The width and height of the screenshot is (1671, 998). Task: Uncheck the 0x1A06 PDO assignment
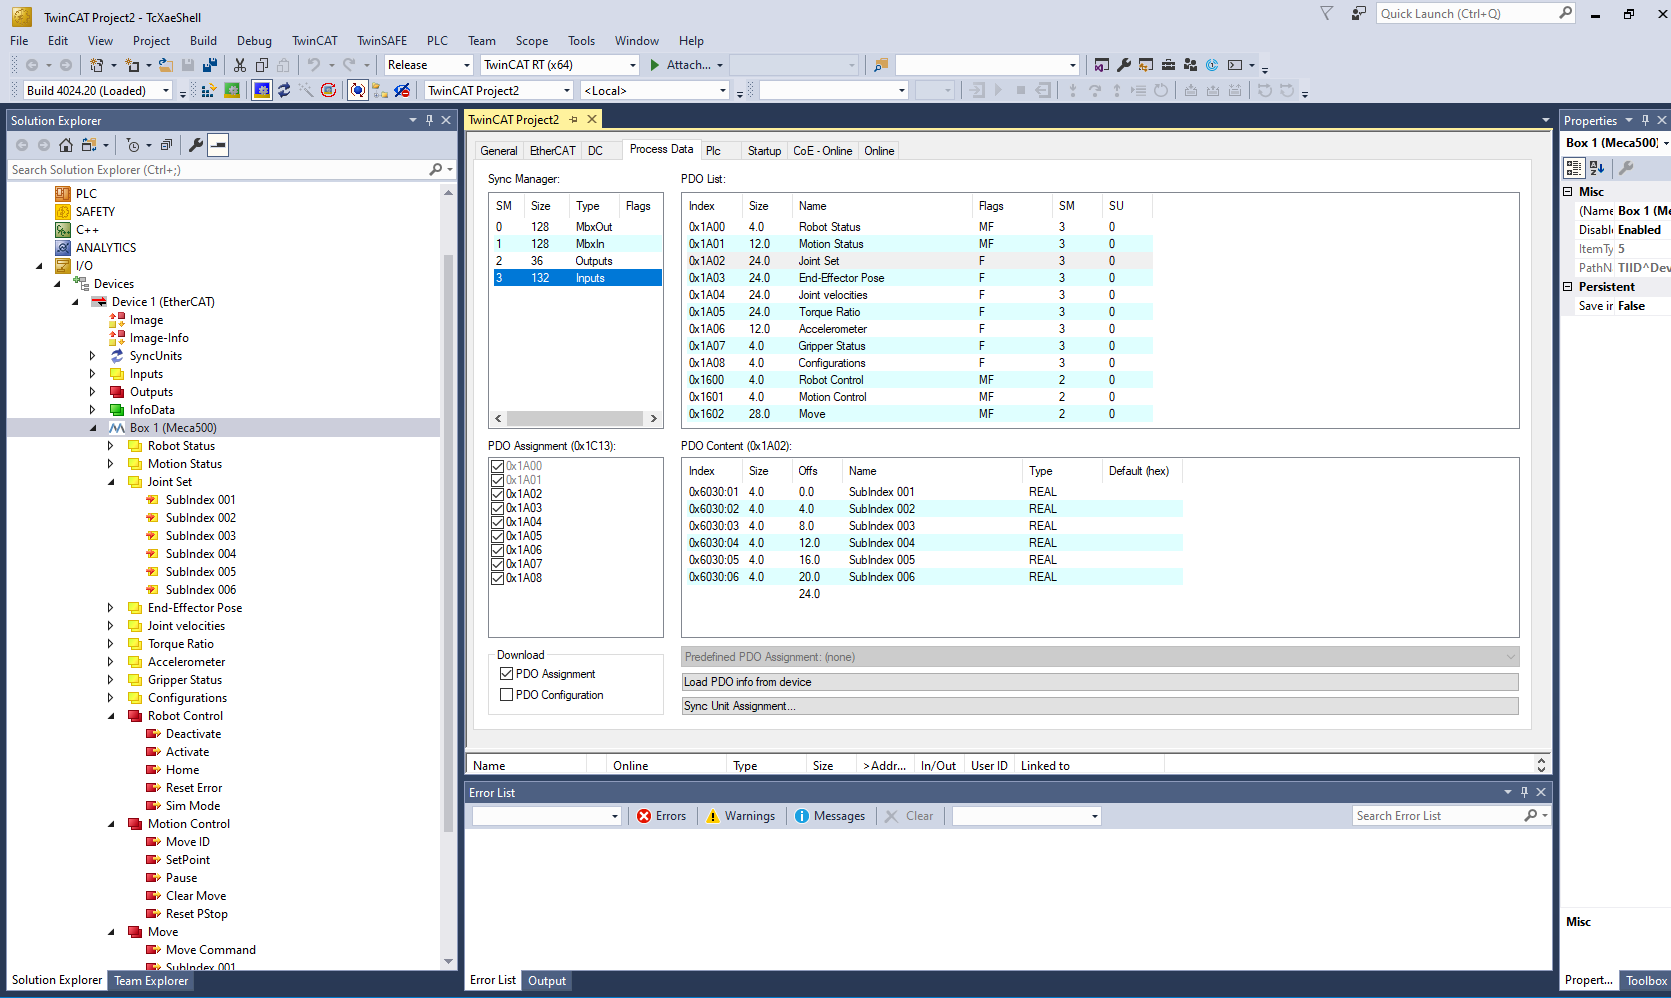click(x=497, y=550)
